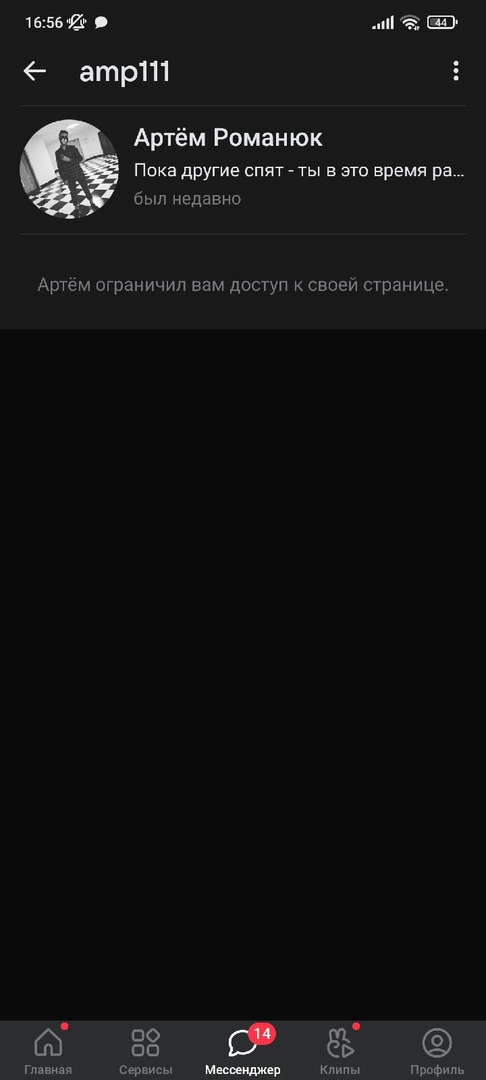This screenshot has height=1080, width=486.
Task: Open the Мессенджер chat bubble icon
Action: [242, 1043]
